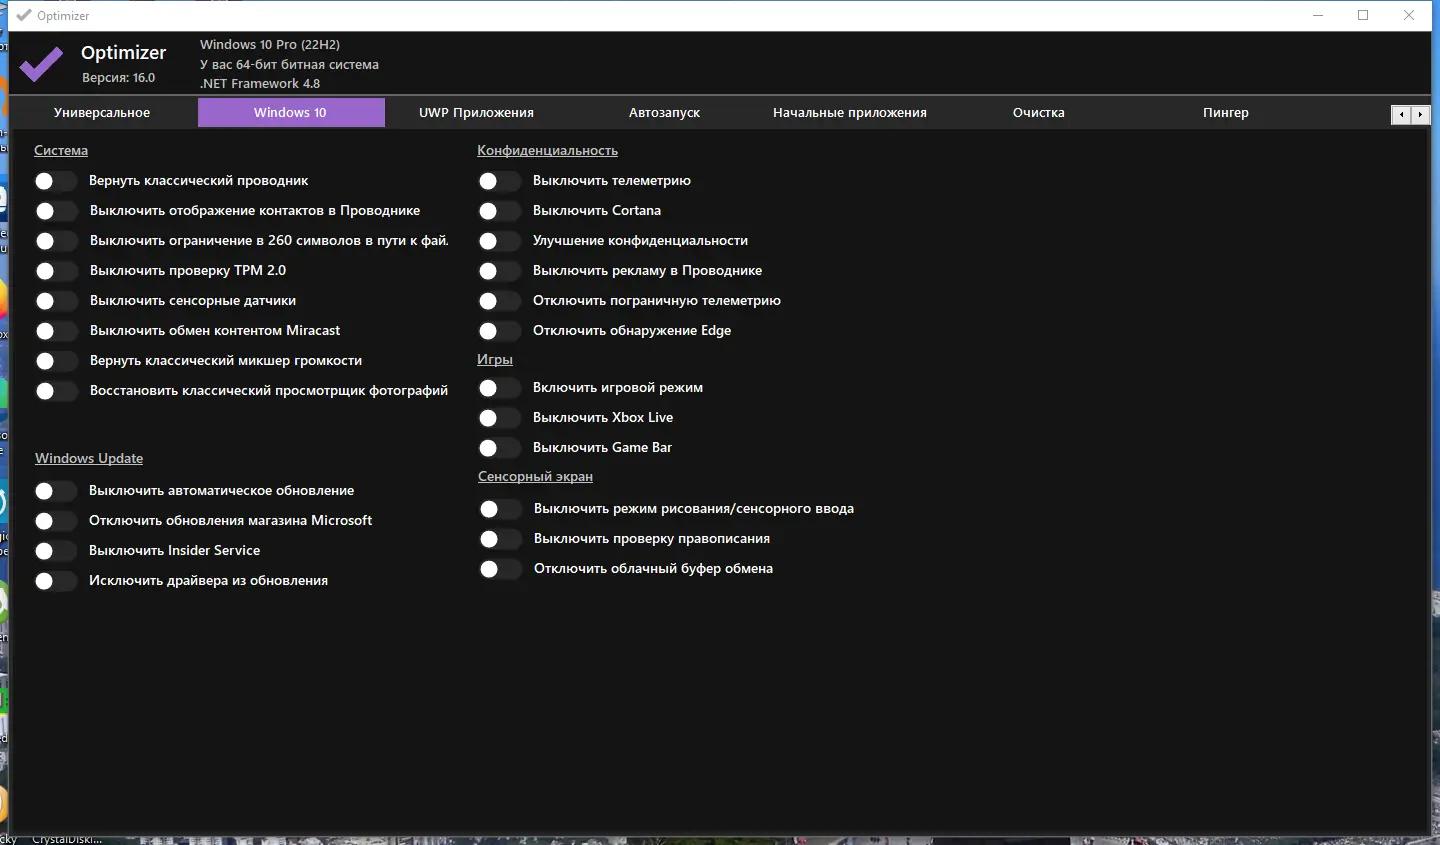The image size is (1440, 845).
Task: Toggle Выключить автоматическое обновление switch
Action: click(55, 491)
